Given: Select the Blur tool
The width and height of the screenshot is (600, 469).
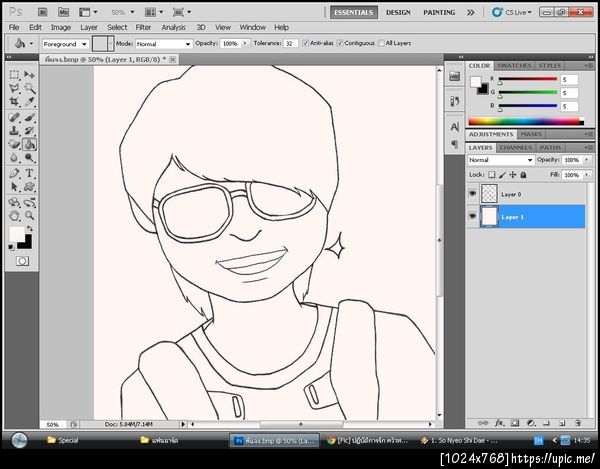Looking at the screenshot, I should click(x=14, y=158).
